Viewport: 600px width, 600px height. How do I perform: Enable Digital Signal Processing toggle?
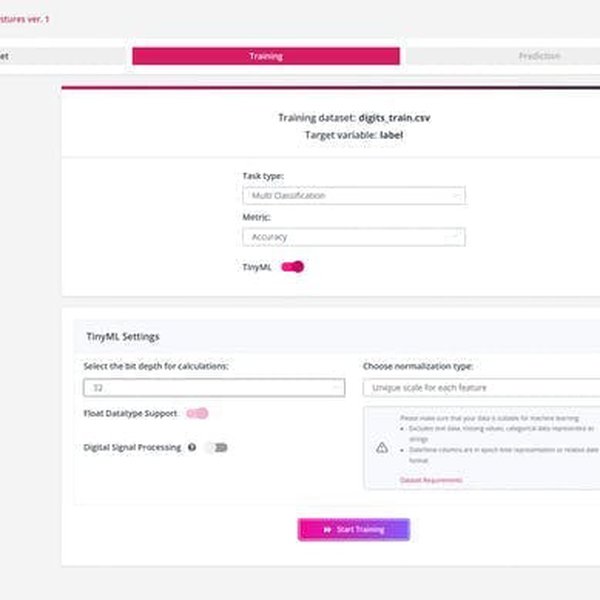point(216,447)
